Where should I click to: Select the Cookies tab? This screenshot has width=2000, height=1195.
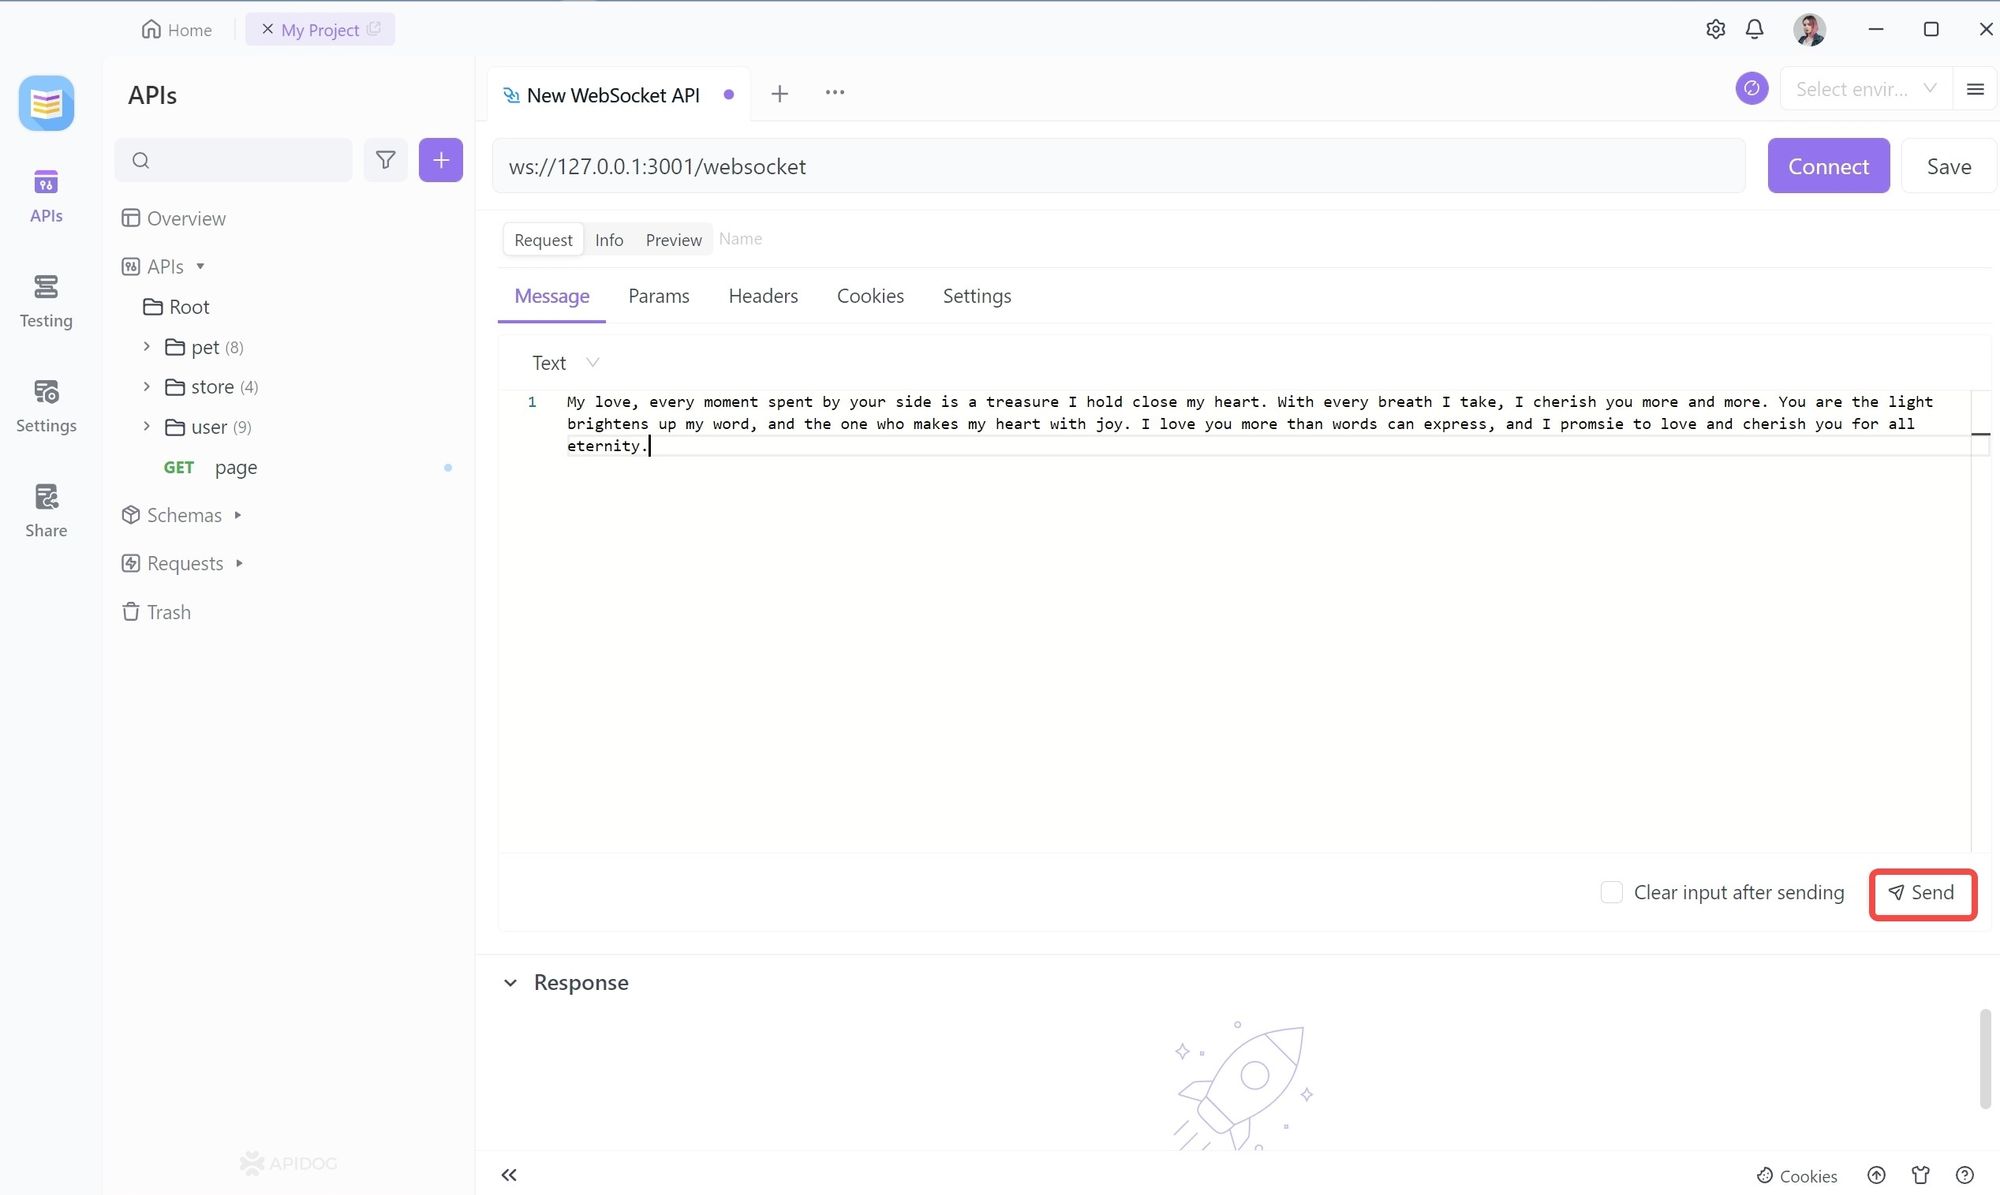870,296
